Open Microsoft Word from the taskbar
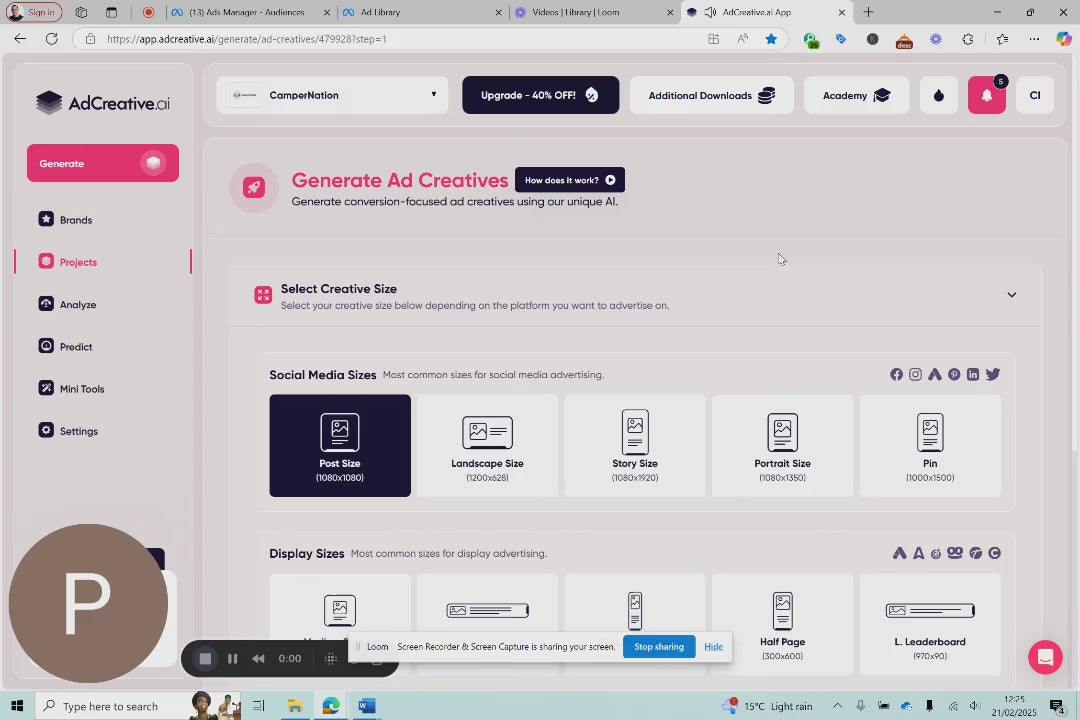This screenshot has width=1080, height=720. [366, 706]
